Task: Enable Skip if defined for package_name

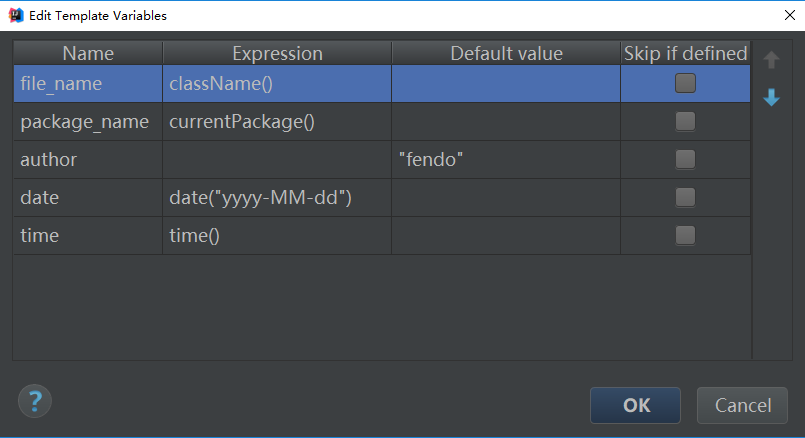Action: (685, 121)
